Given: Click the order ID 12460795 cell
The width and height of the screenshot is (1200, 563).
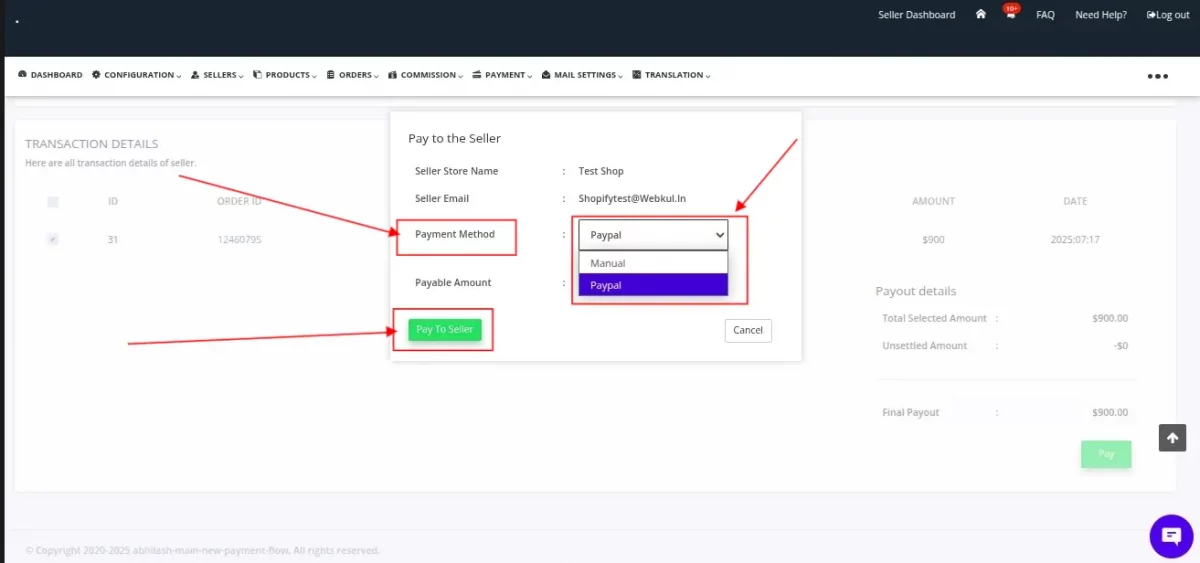Looking at the screenshot, I should [240, 239].
